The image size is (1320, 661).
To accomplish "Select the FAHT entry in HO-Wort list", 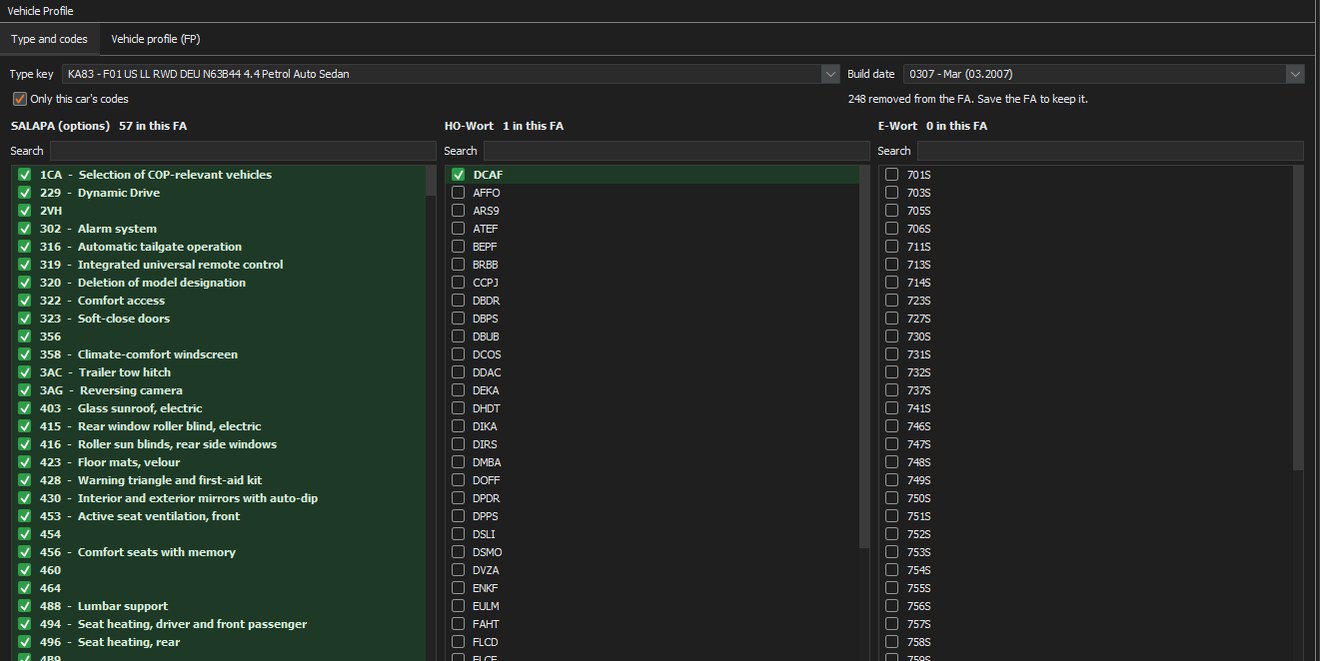I will 652,625.
